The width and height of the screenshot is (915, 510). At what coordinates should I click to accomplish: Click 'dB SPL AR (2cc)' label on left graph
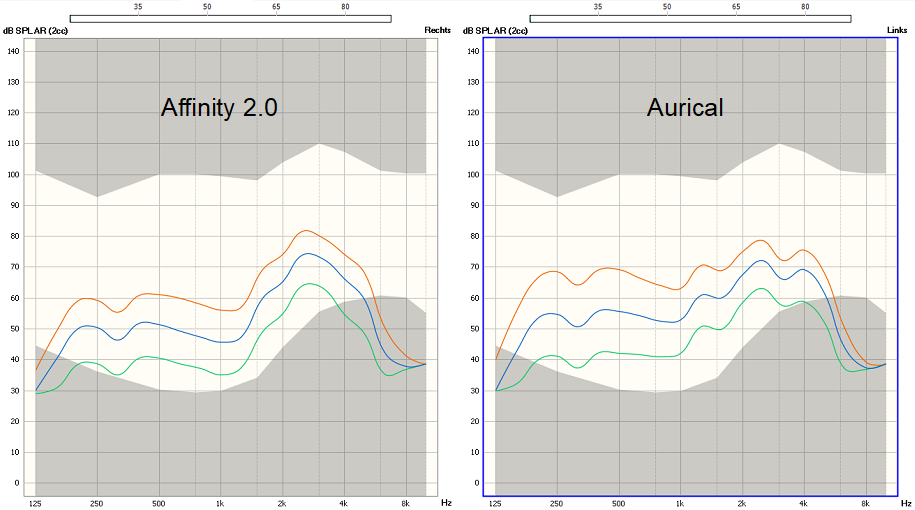click(x=35, y=31)
